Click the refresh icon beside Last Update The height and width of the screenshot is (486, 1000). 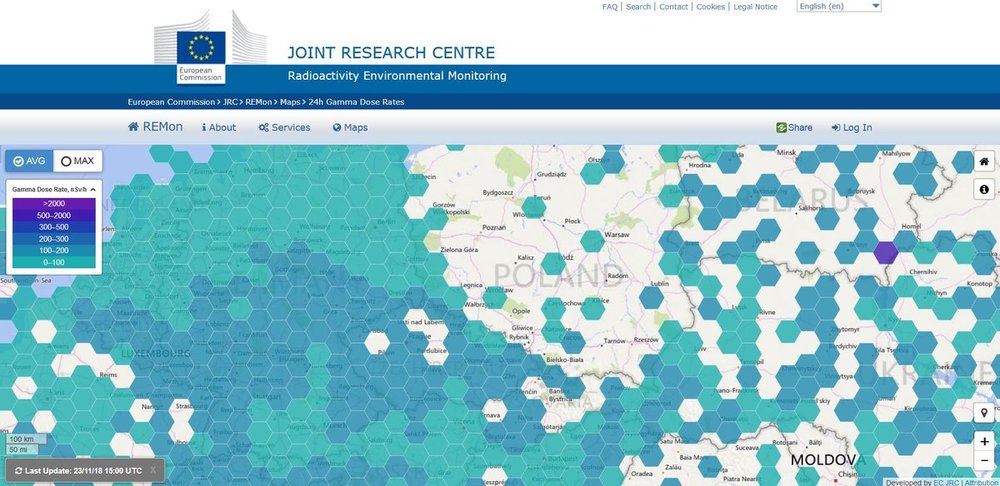tap(19, 470)
